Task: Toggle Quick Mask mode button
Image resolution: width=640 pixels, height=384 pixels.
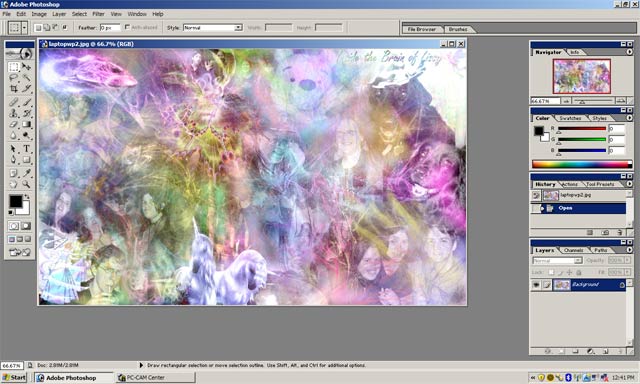Action: point(26,226)
